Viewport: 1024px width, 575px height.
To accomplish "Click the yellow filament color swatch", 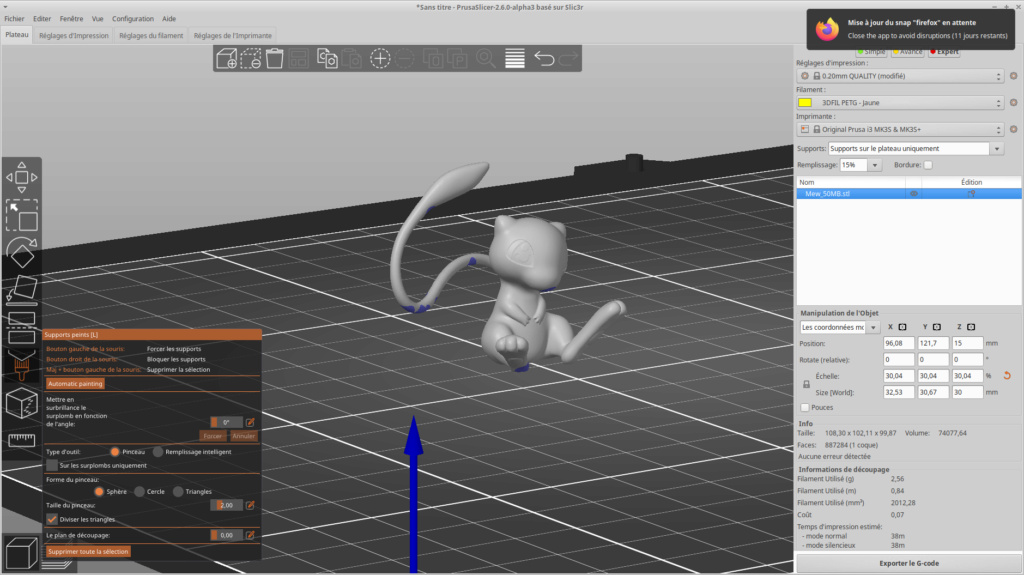I will (805, 103).
